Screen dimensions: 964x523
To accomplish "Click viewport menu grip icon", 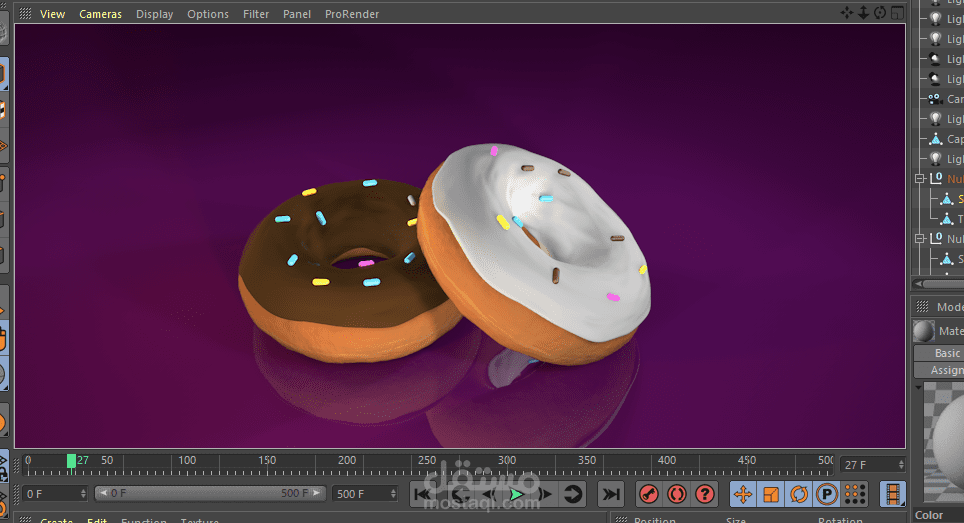I will coord(25,14).
